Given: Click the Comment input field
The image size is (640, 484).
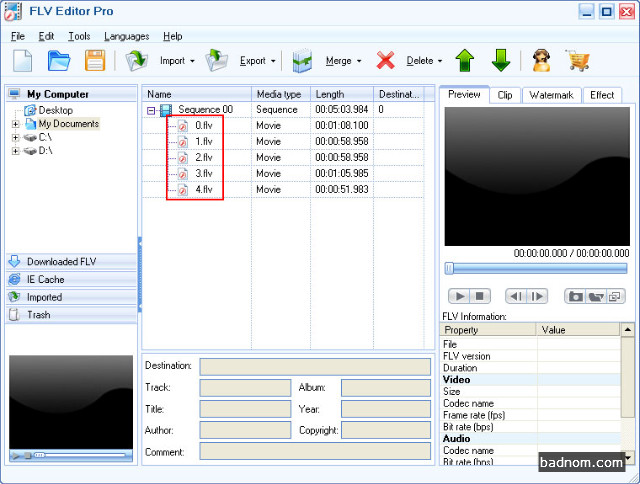Looking at the screenshot, I should point(315,451).
